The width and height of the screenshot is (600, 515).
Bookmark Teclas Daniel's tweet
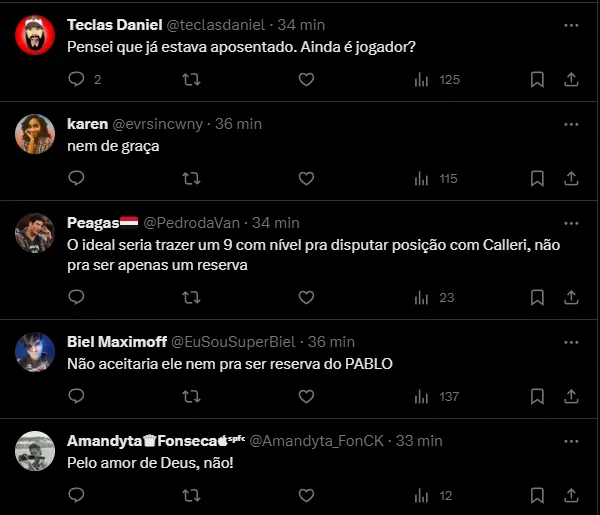(x=537, y=80)
